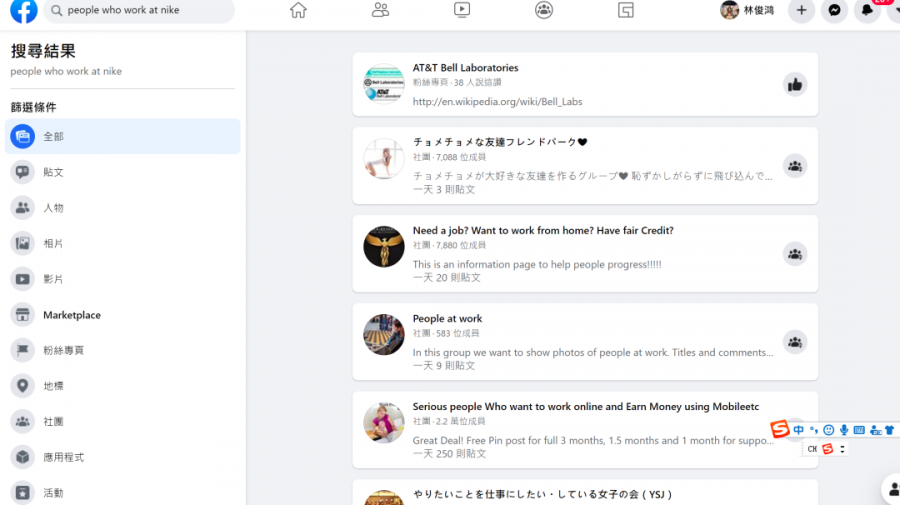Click the CH language indicator

(x=812, y=449)
